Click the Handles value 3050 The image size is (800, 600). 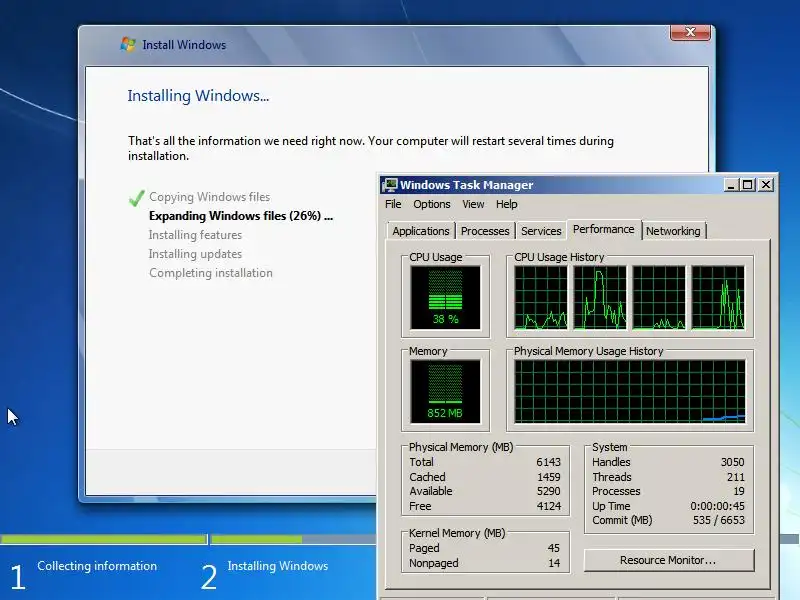click(732, 462)
